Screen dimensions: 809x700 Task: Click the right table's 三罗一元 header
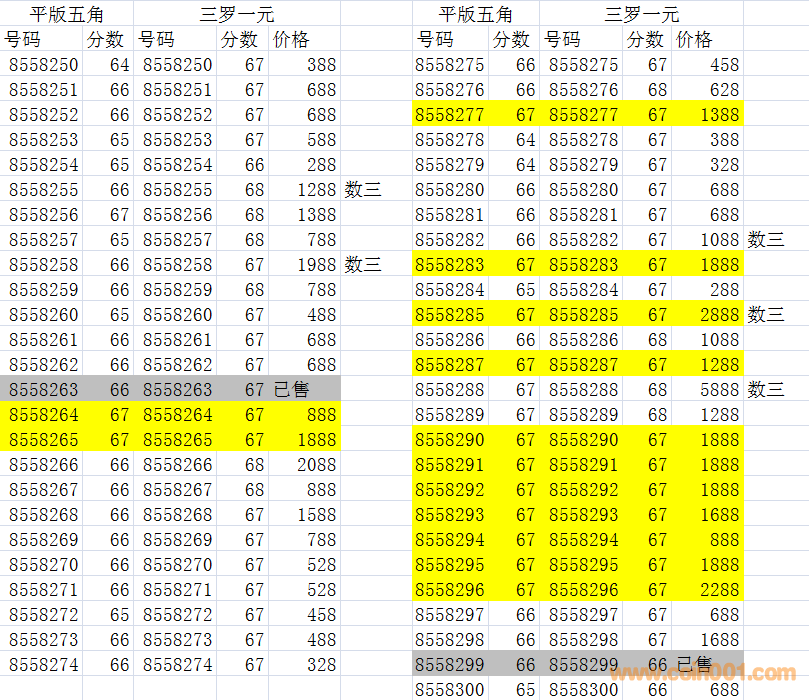tap(641, 14)
